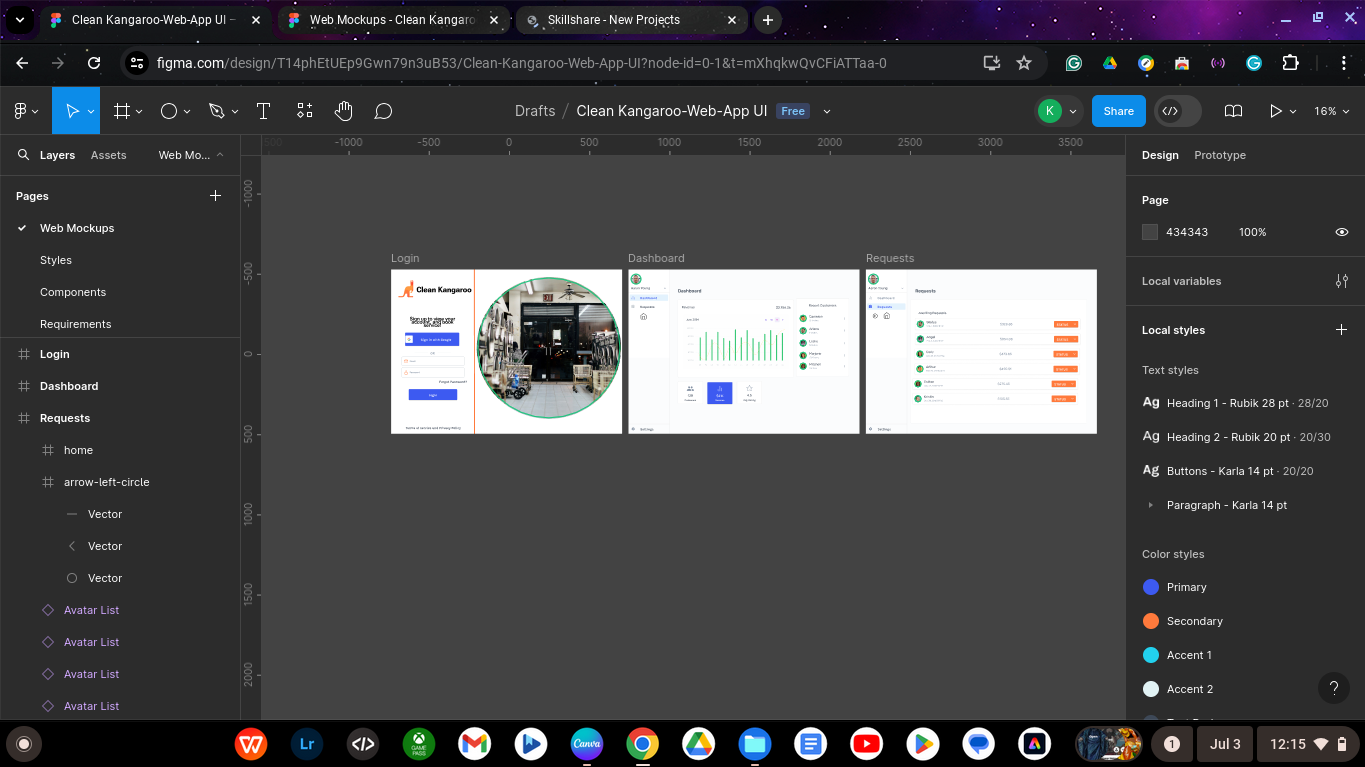Open the search icon in layers panel
This screenshot has width=1365, height=767.
pos(24,155)
